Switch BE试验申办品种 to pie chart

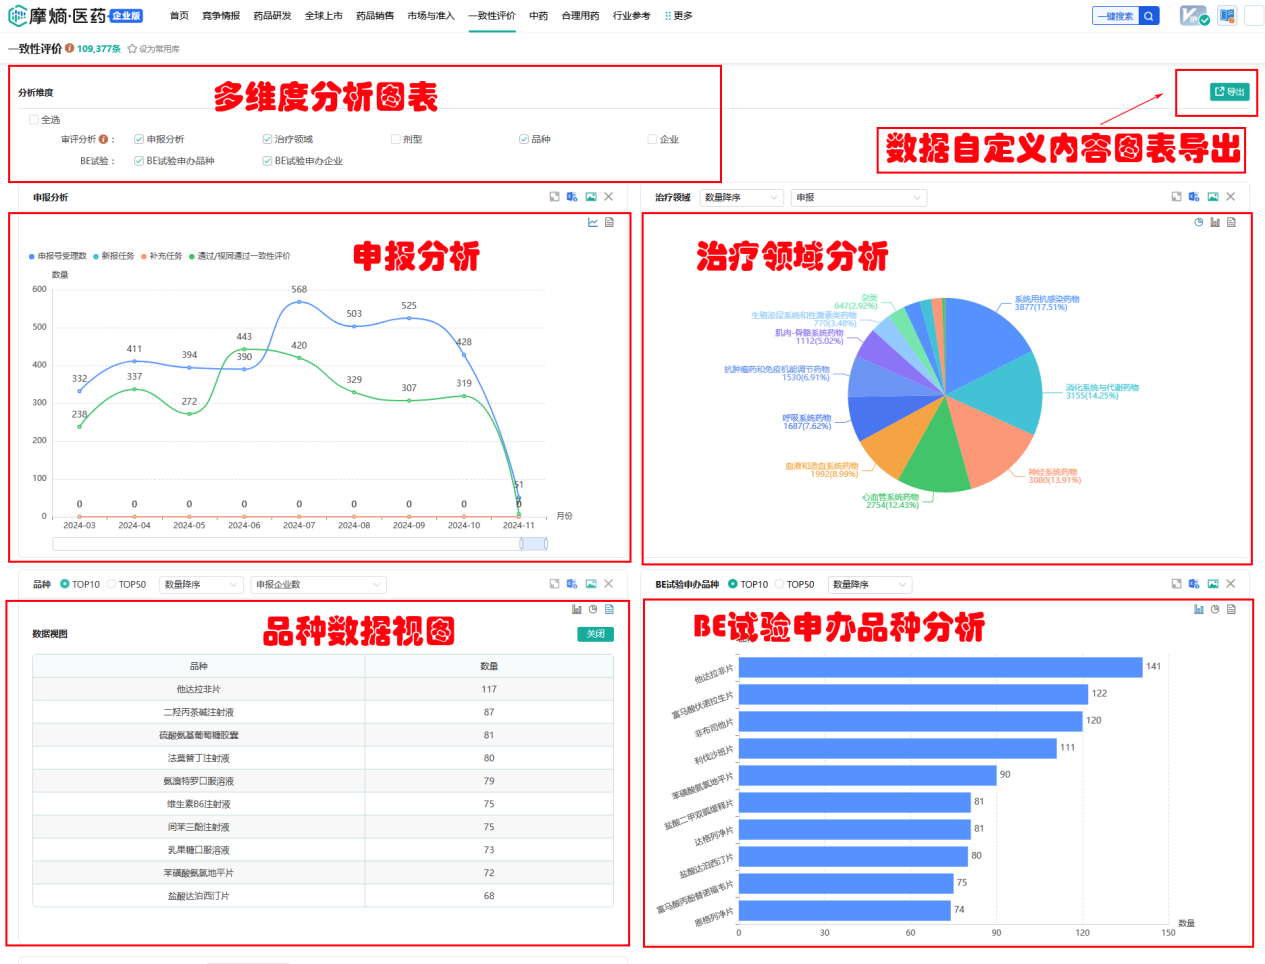(1215, 609)
